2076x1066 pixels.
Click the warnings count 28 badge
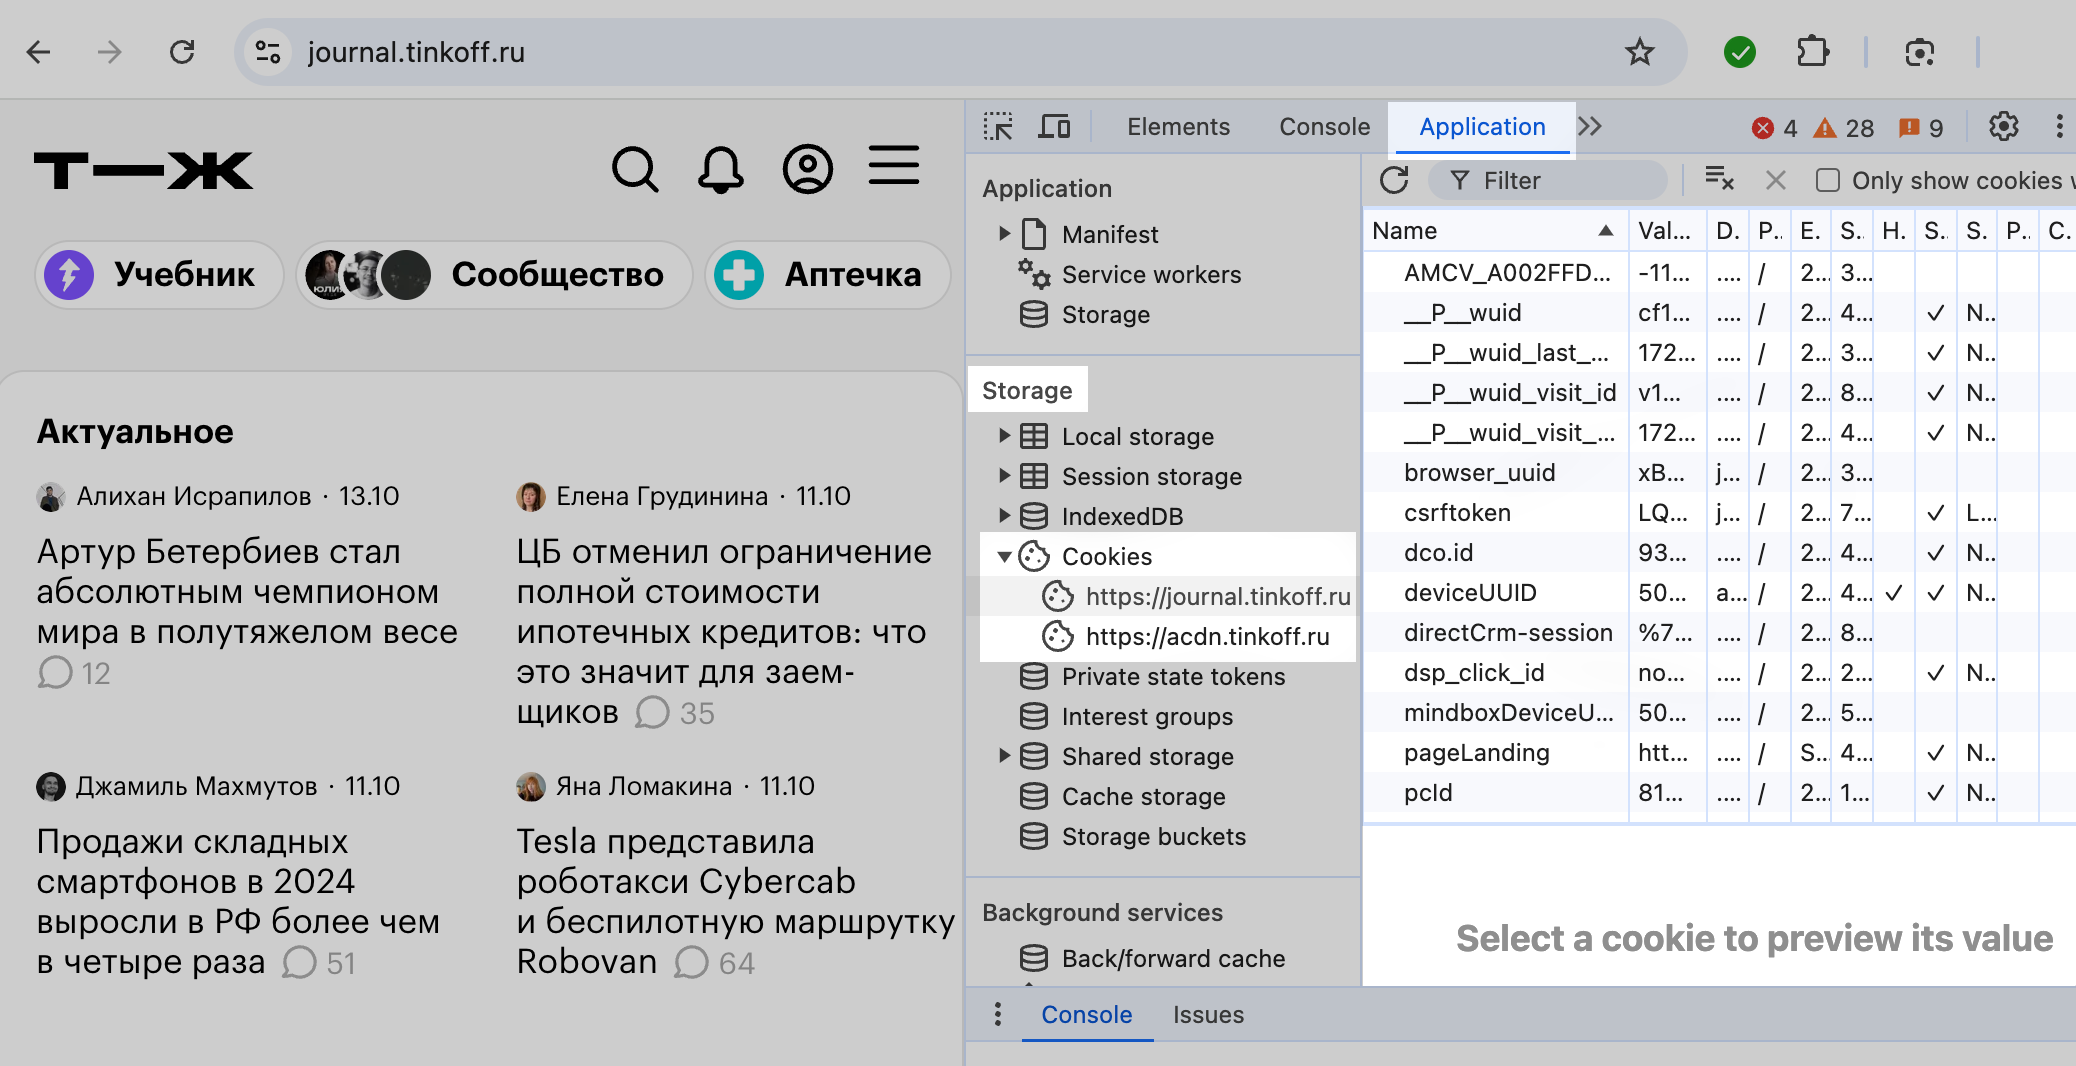pos(1844,128)
